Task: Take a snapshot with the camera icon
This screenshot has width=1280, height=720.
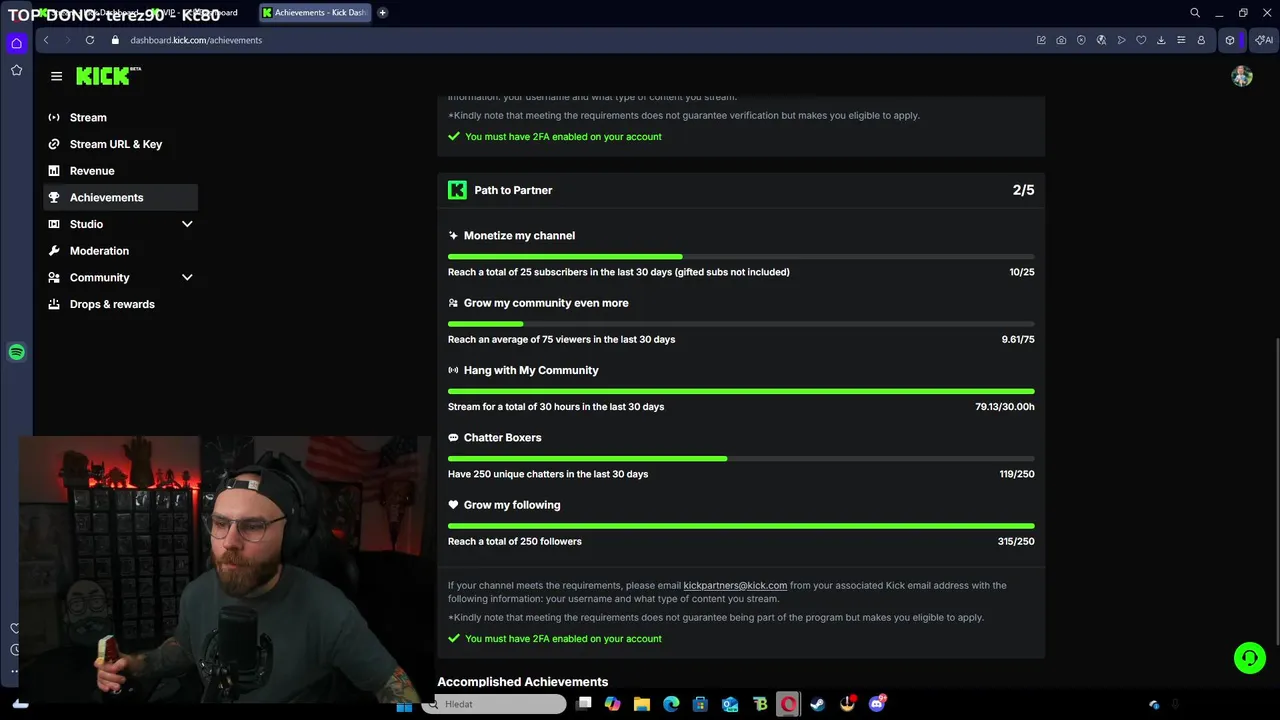Action: pos(1061,40)
